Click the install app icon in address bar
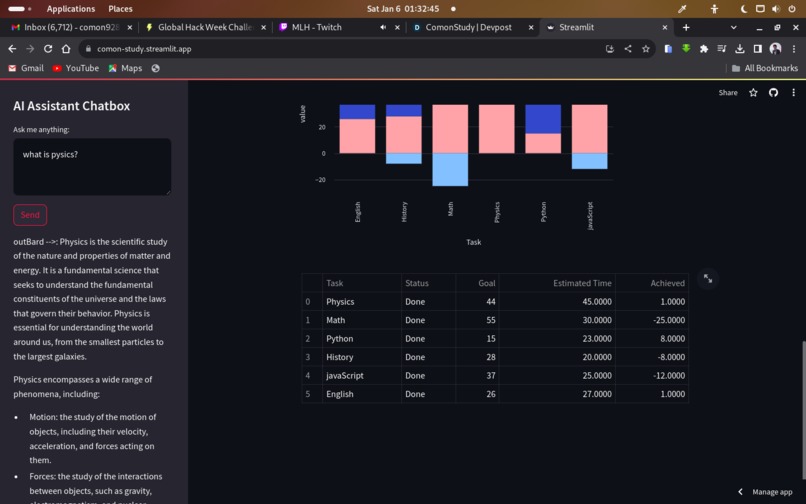This screenshot has width=806, height=504. [610, 49]
